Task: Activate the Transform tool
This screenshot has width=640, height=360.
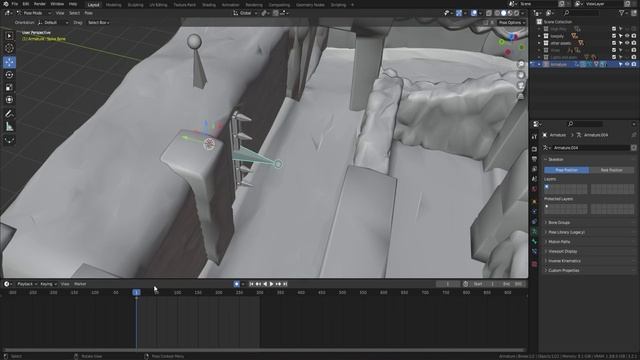Action: pyautogui.click(x=9, y=100)
